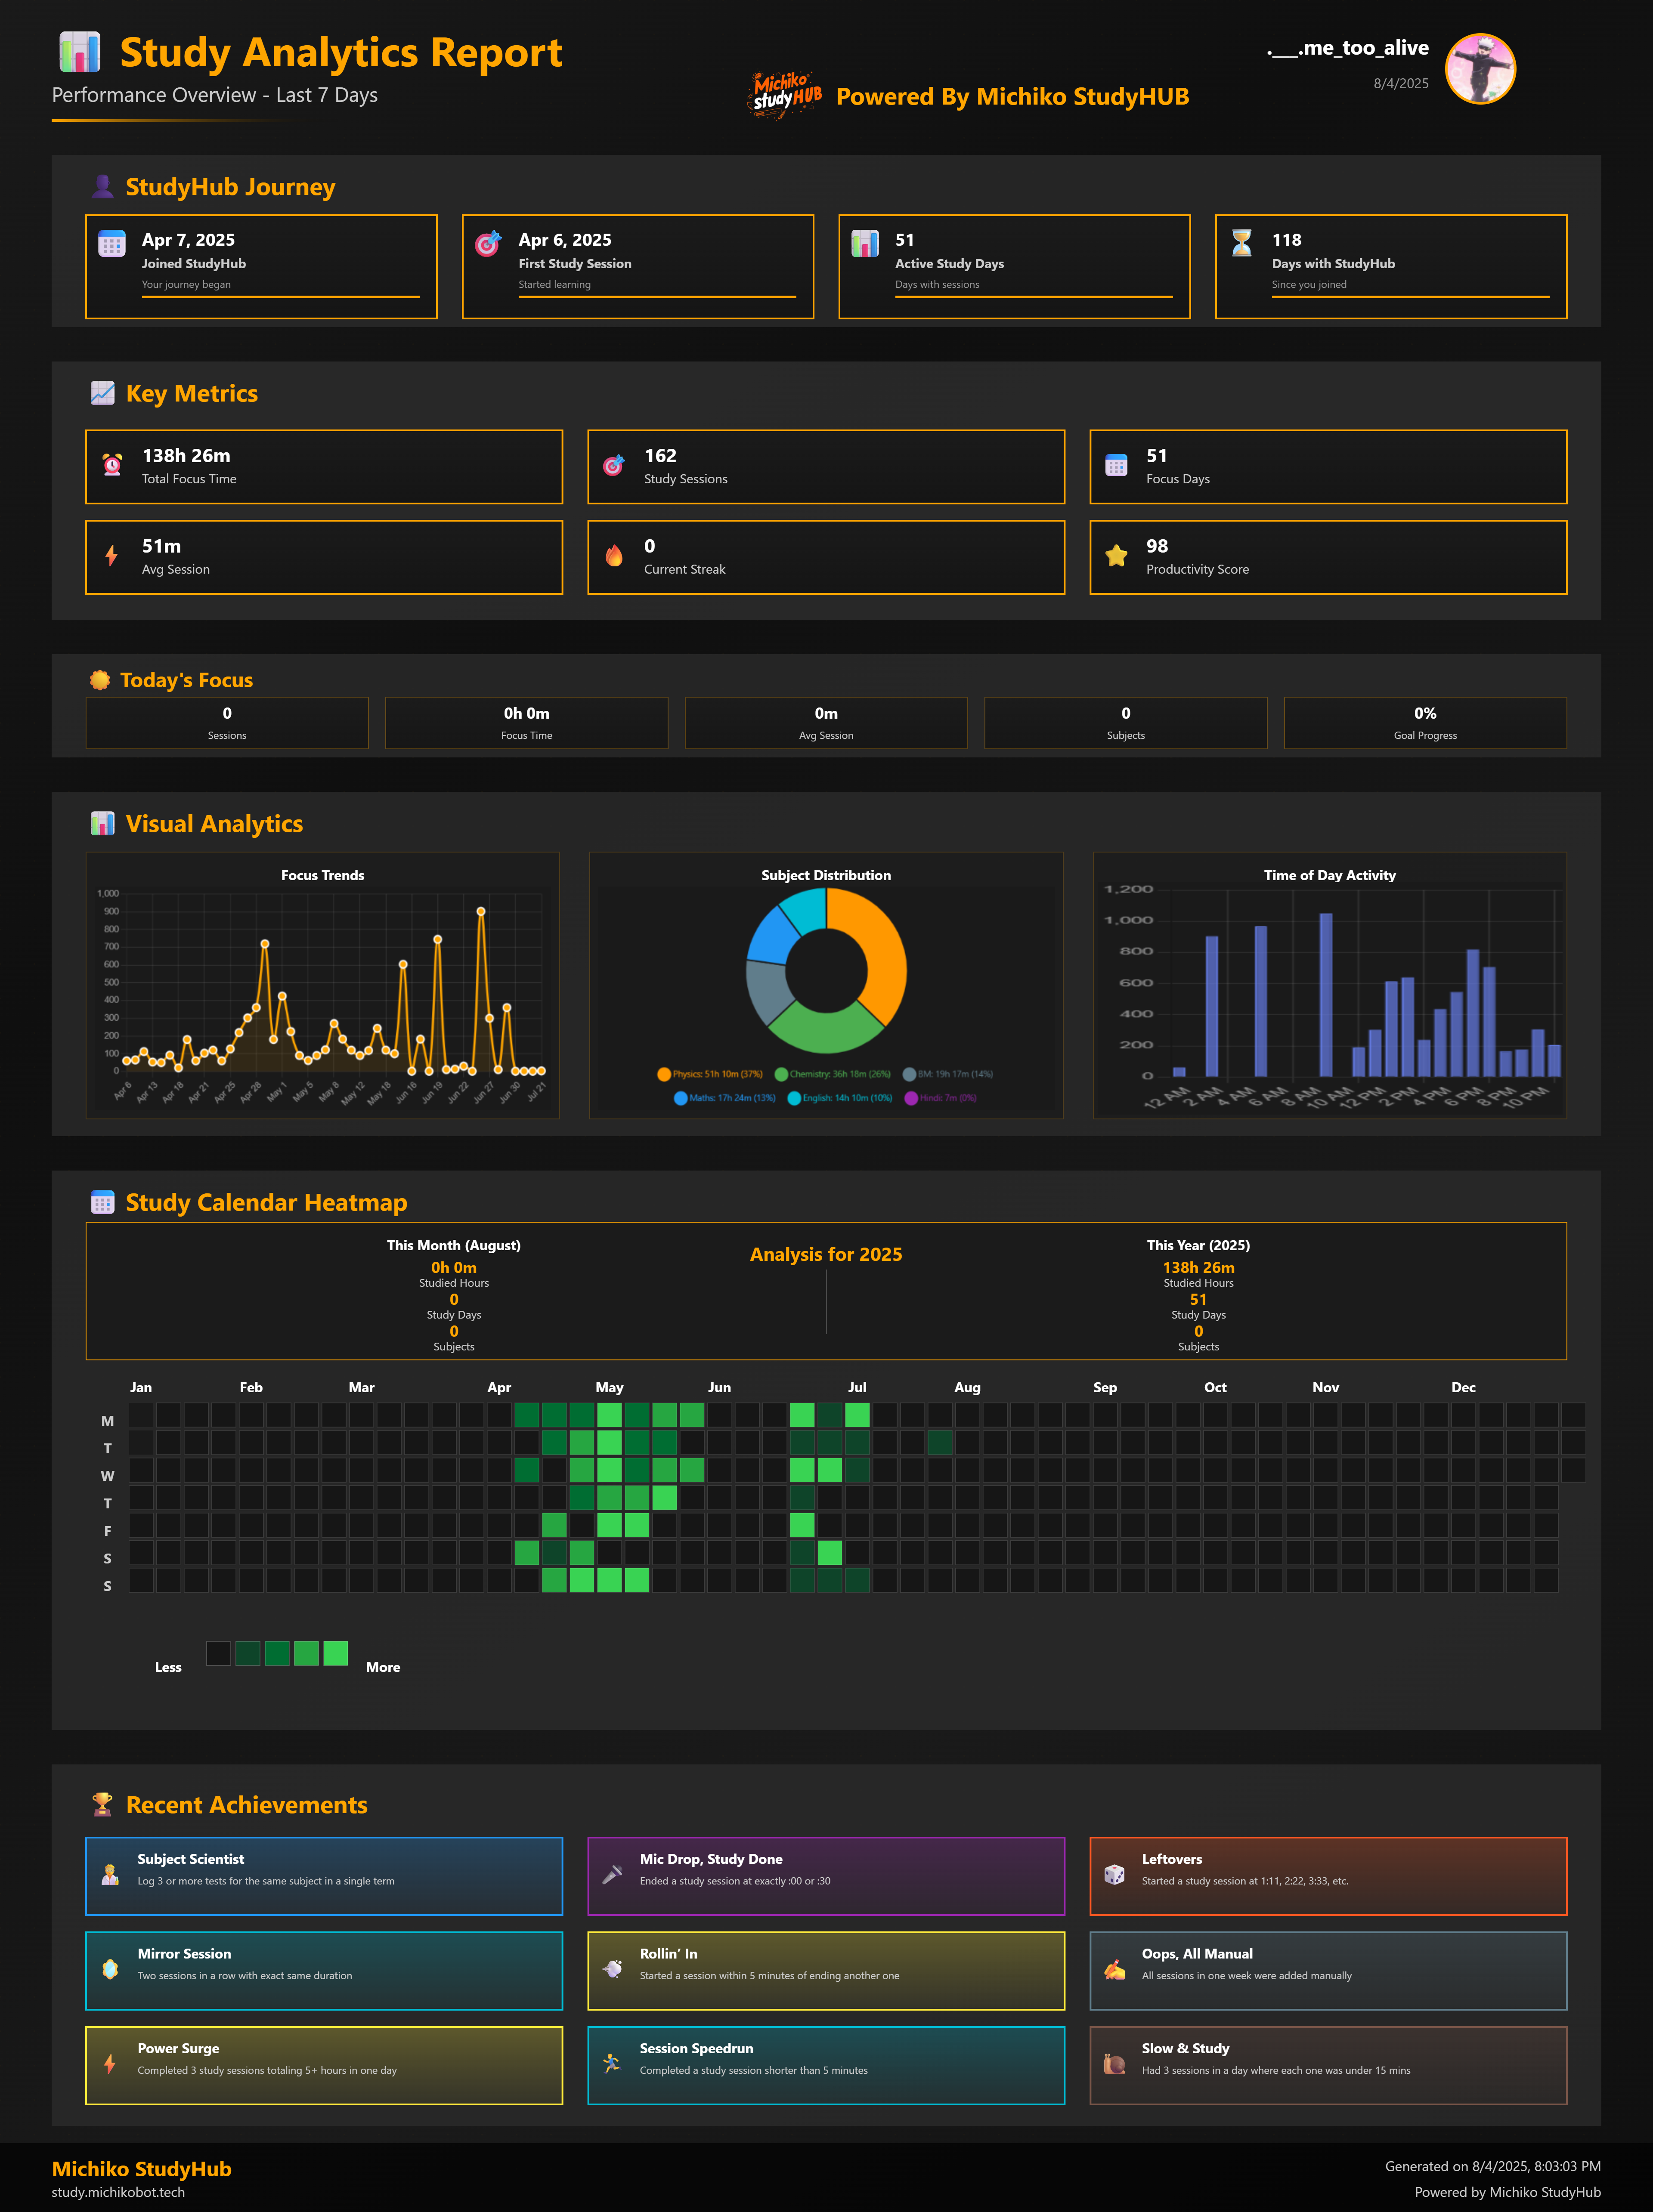Click the Michiko StudyHUB logo icon
This screenshot has height=2212, width=1653.
point(785,96)
